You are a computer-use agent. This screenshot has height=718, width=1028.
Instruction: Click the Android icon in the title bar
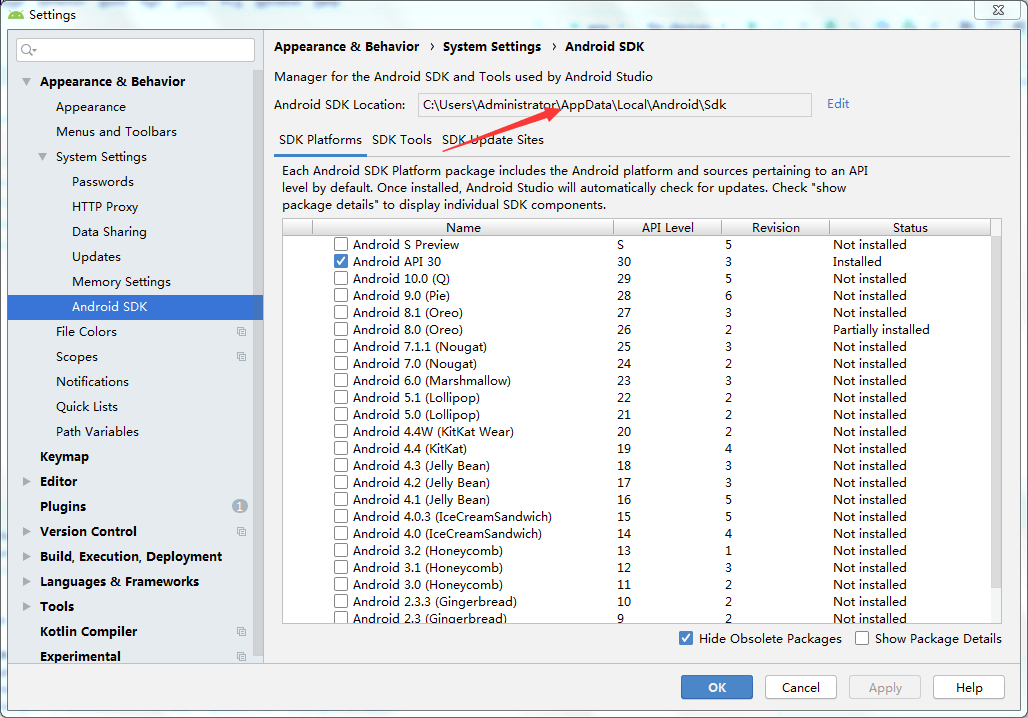[16, 14]
